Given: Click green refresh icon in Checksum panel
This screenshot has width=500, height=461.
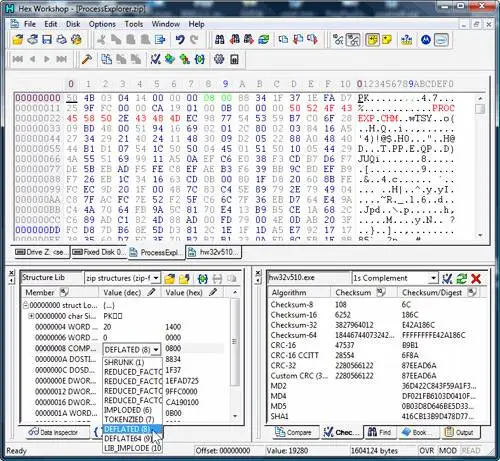Looking at the screenshot, I should point(462,279).
